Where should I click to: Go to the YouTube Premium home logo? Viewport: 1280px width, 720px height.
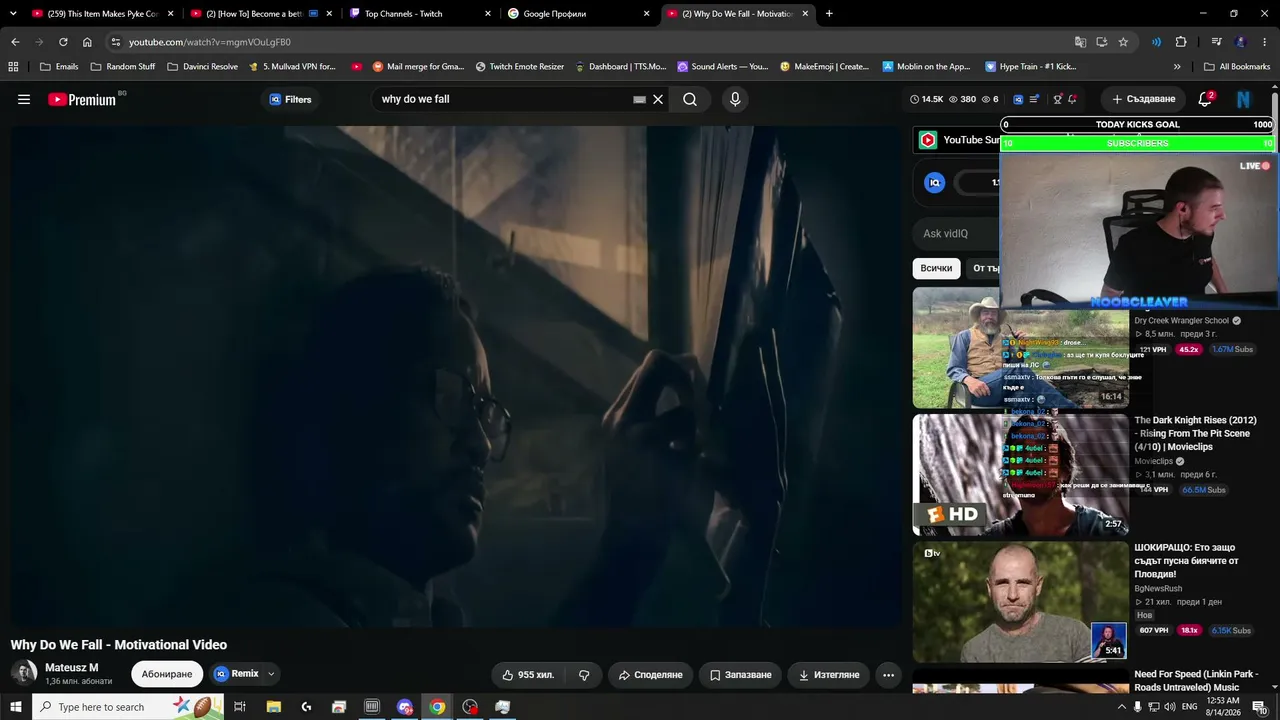[82, 99]
